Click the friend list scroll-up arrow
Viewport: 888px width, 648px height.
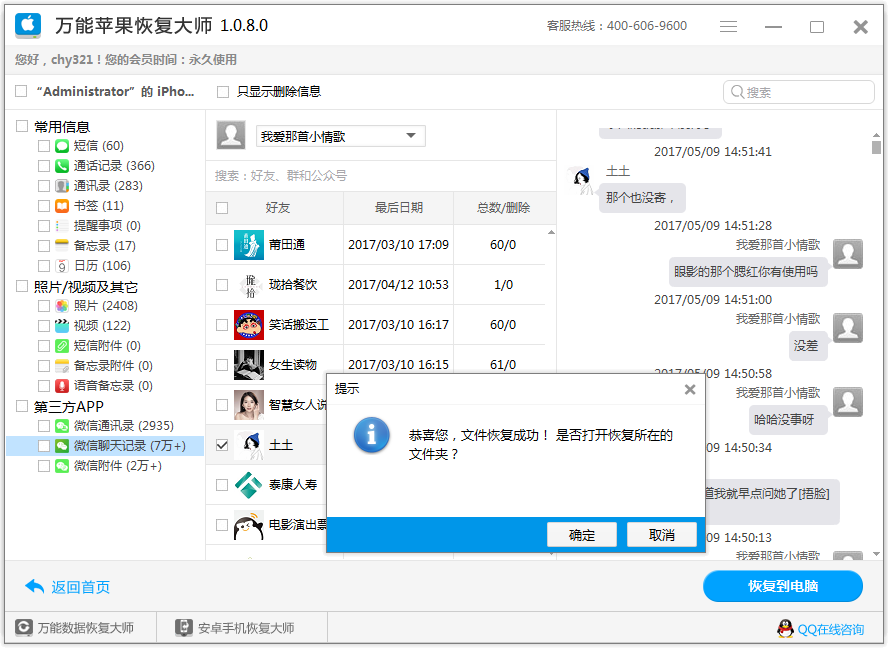(551, 232)
